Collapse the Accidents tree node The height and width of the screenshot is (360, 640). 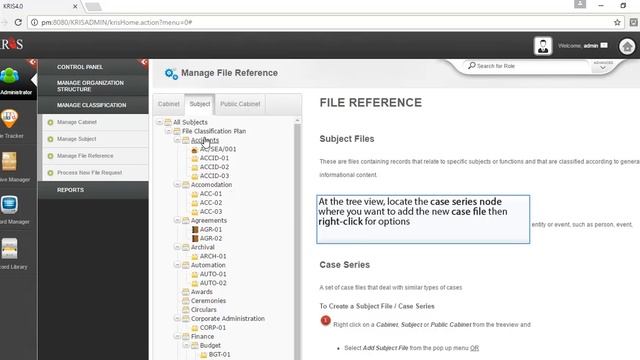pos(178,140)
